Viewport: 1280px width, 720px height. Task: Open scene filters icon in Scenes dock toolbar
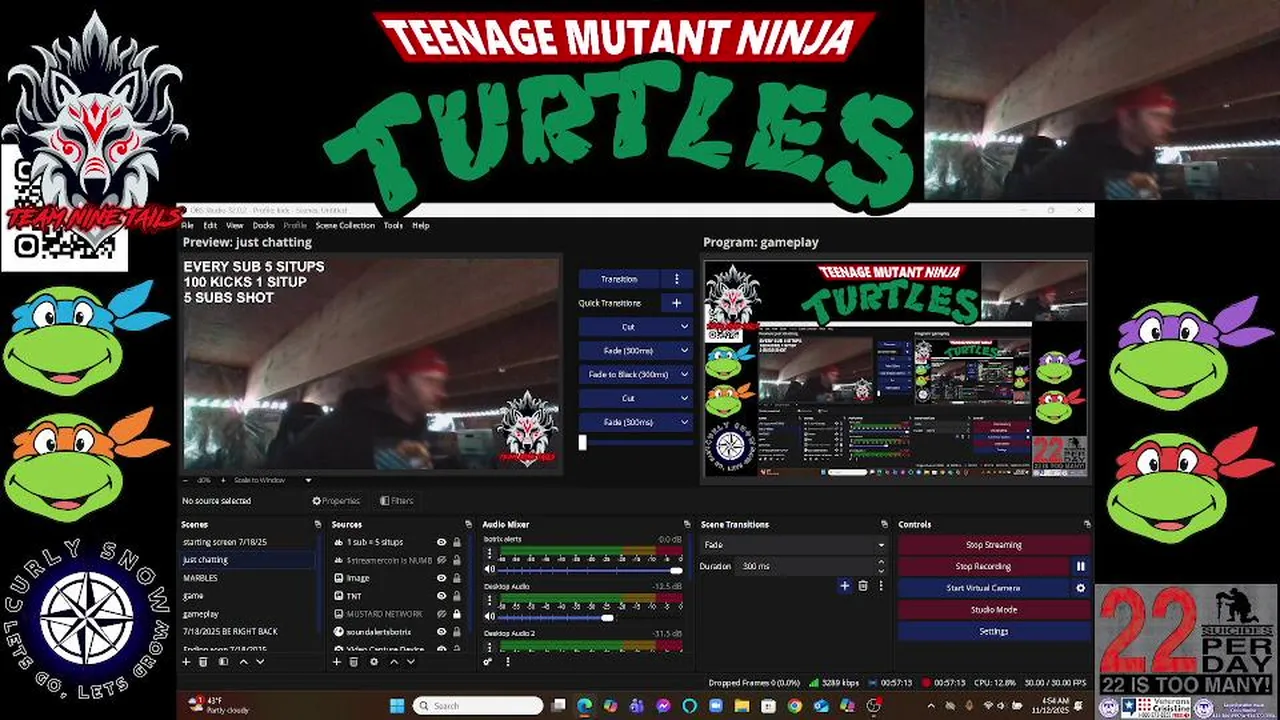point(223,662)
